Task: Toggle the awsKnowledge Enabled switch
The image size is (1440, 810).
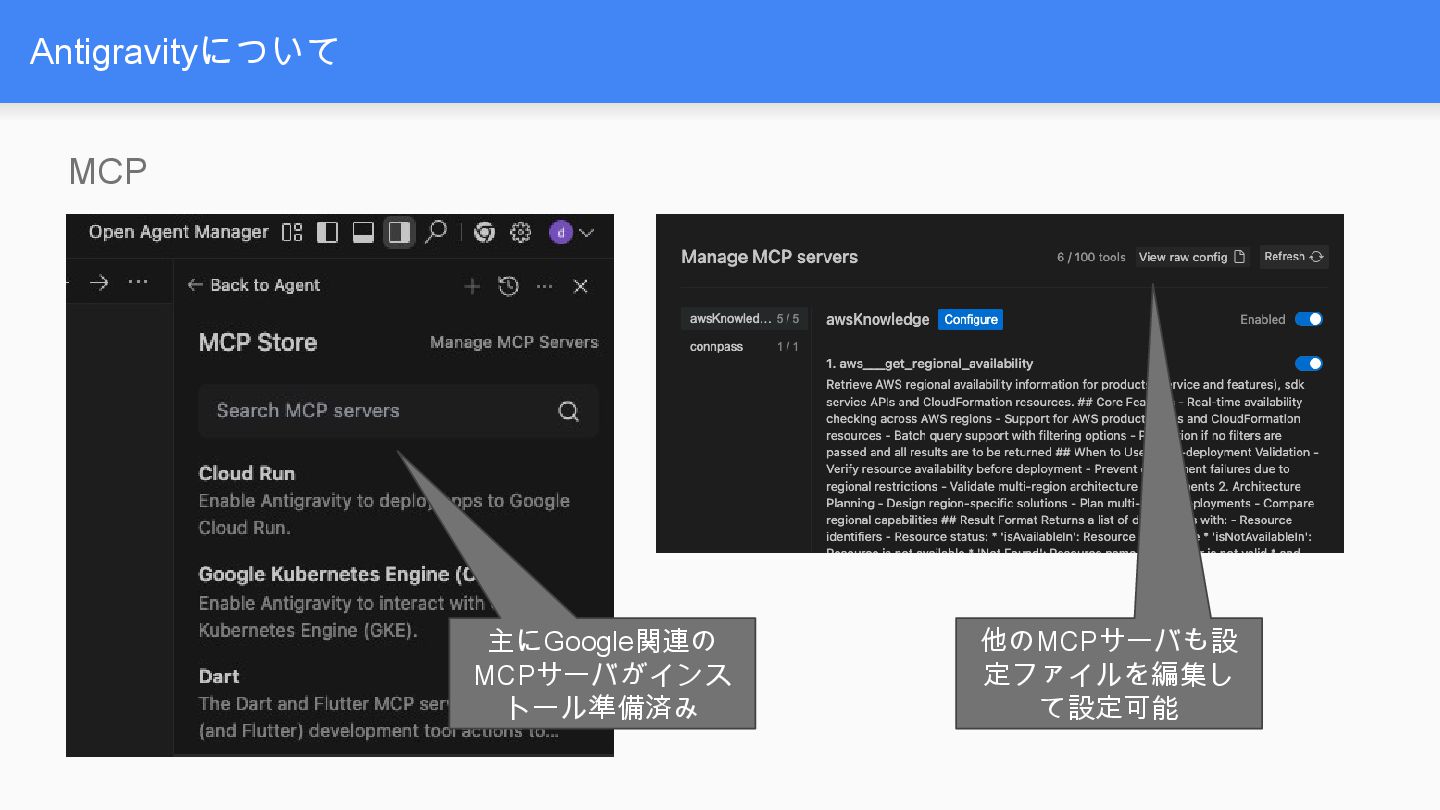Action: point(1308,319)
